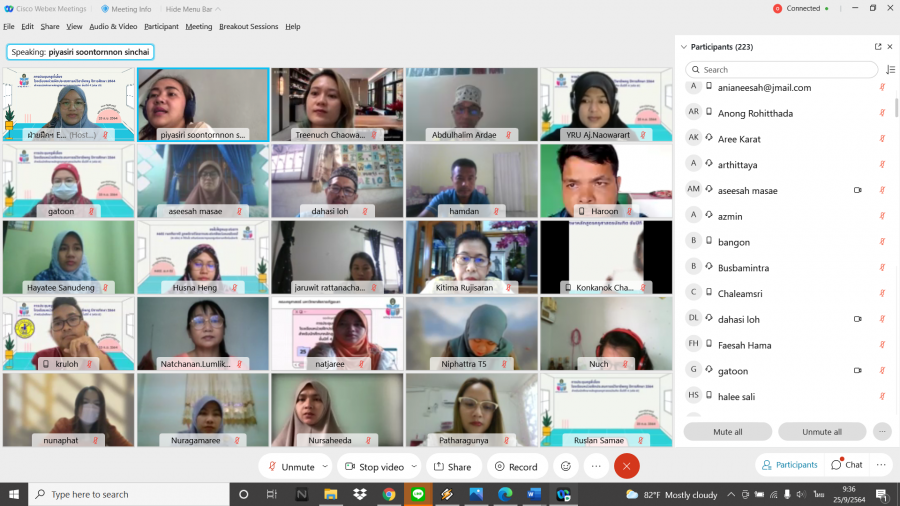The image size is (900, 506).
Task: Toggle the Participants panel button
Action: 789,465
